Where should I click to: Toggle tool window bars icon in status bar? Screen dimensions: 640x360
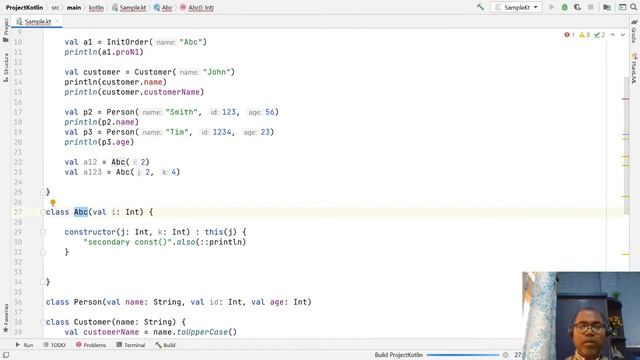pos(6,355)
